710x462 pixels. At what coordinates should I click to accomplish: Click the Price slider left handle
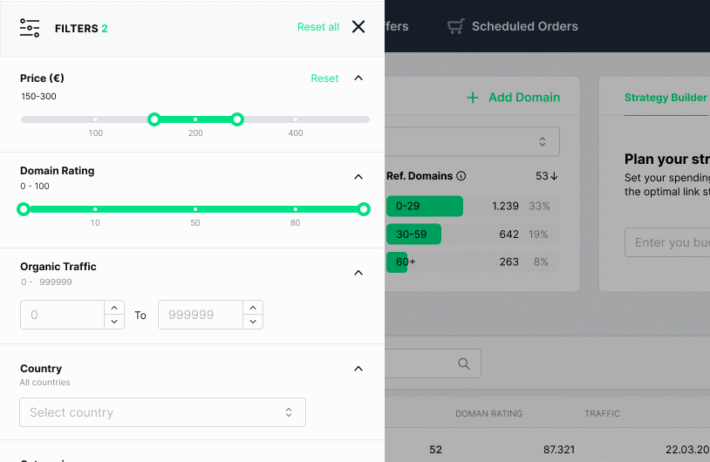[x=154, y=119]
